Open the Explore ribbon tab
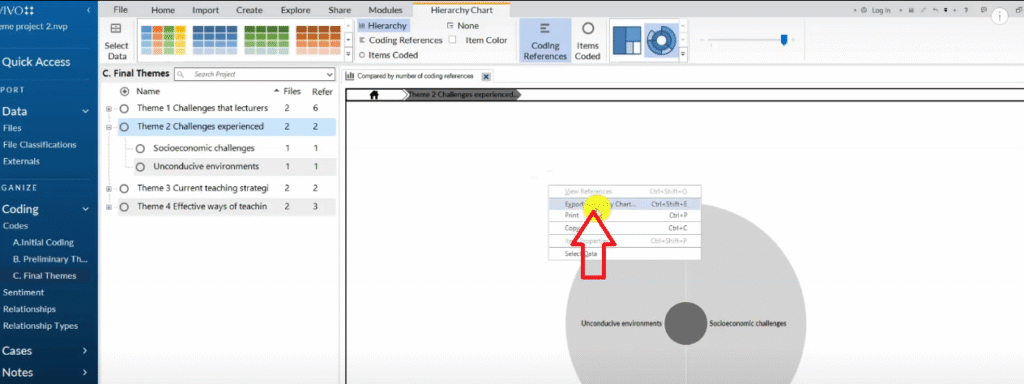1024x384 pixels. point(295,10)
